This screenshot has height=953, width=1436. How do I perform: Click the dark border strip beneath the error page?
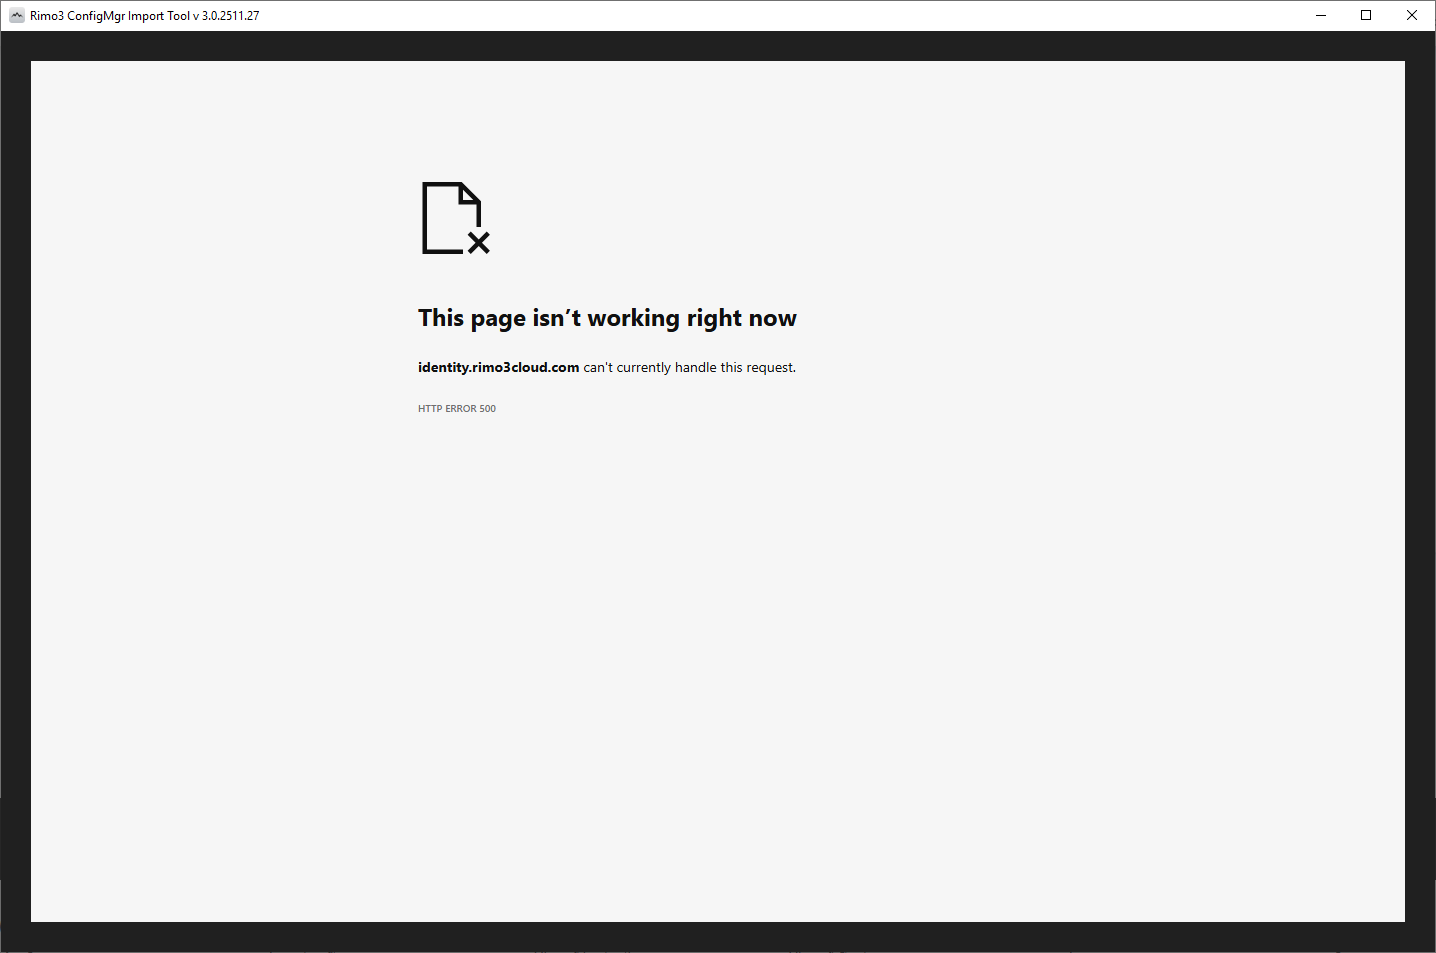pos(718,936)
